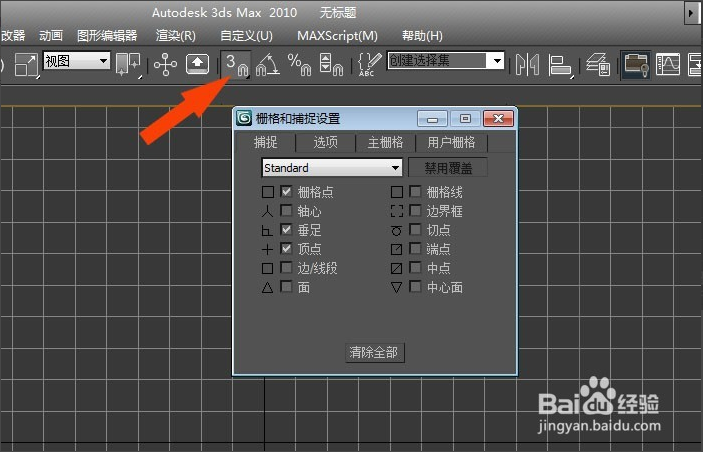Open the 视图 reference coordinate dropdown
This screenshot has height=452, width=703.
pos(76,60)
